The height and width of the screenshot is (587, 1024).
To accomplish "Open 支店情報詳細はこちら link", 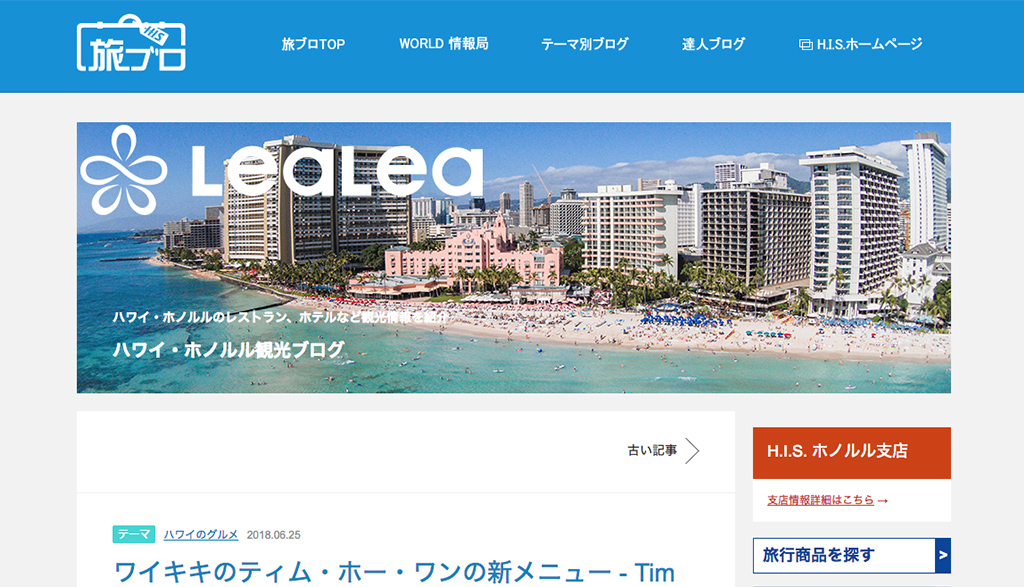I will coord(820,500).
